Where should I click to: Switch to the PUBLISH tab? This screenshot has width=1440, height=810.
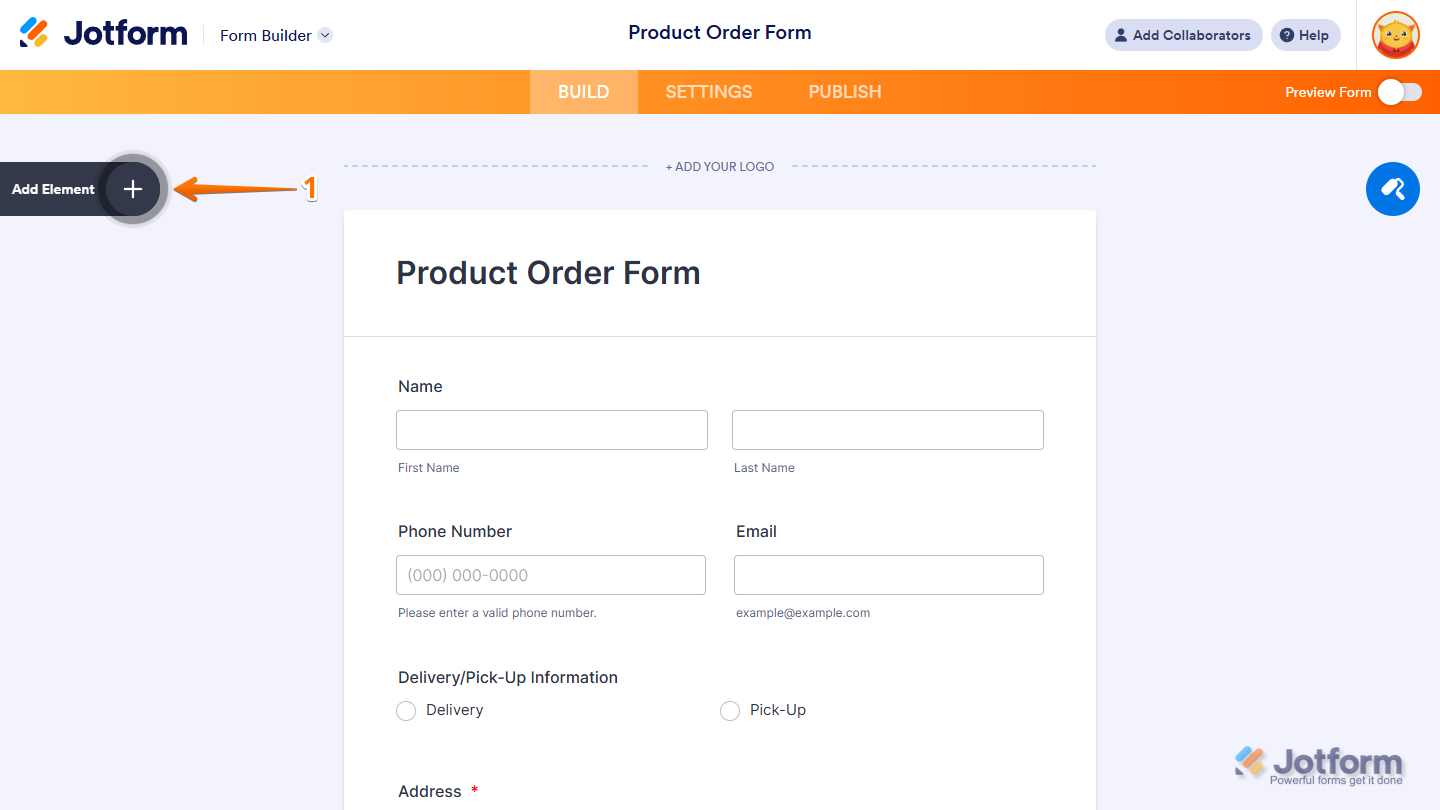[844, 92]
